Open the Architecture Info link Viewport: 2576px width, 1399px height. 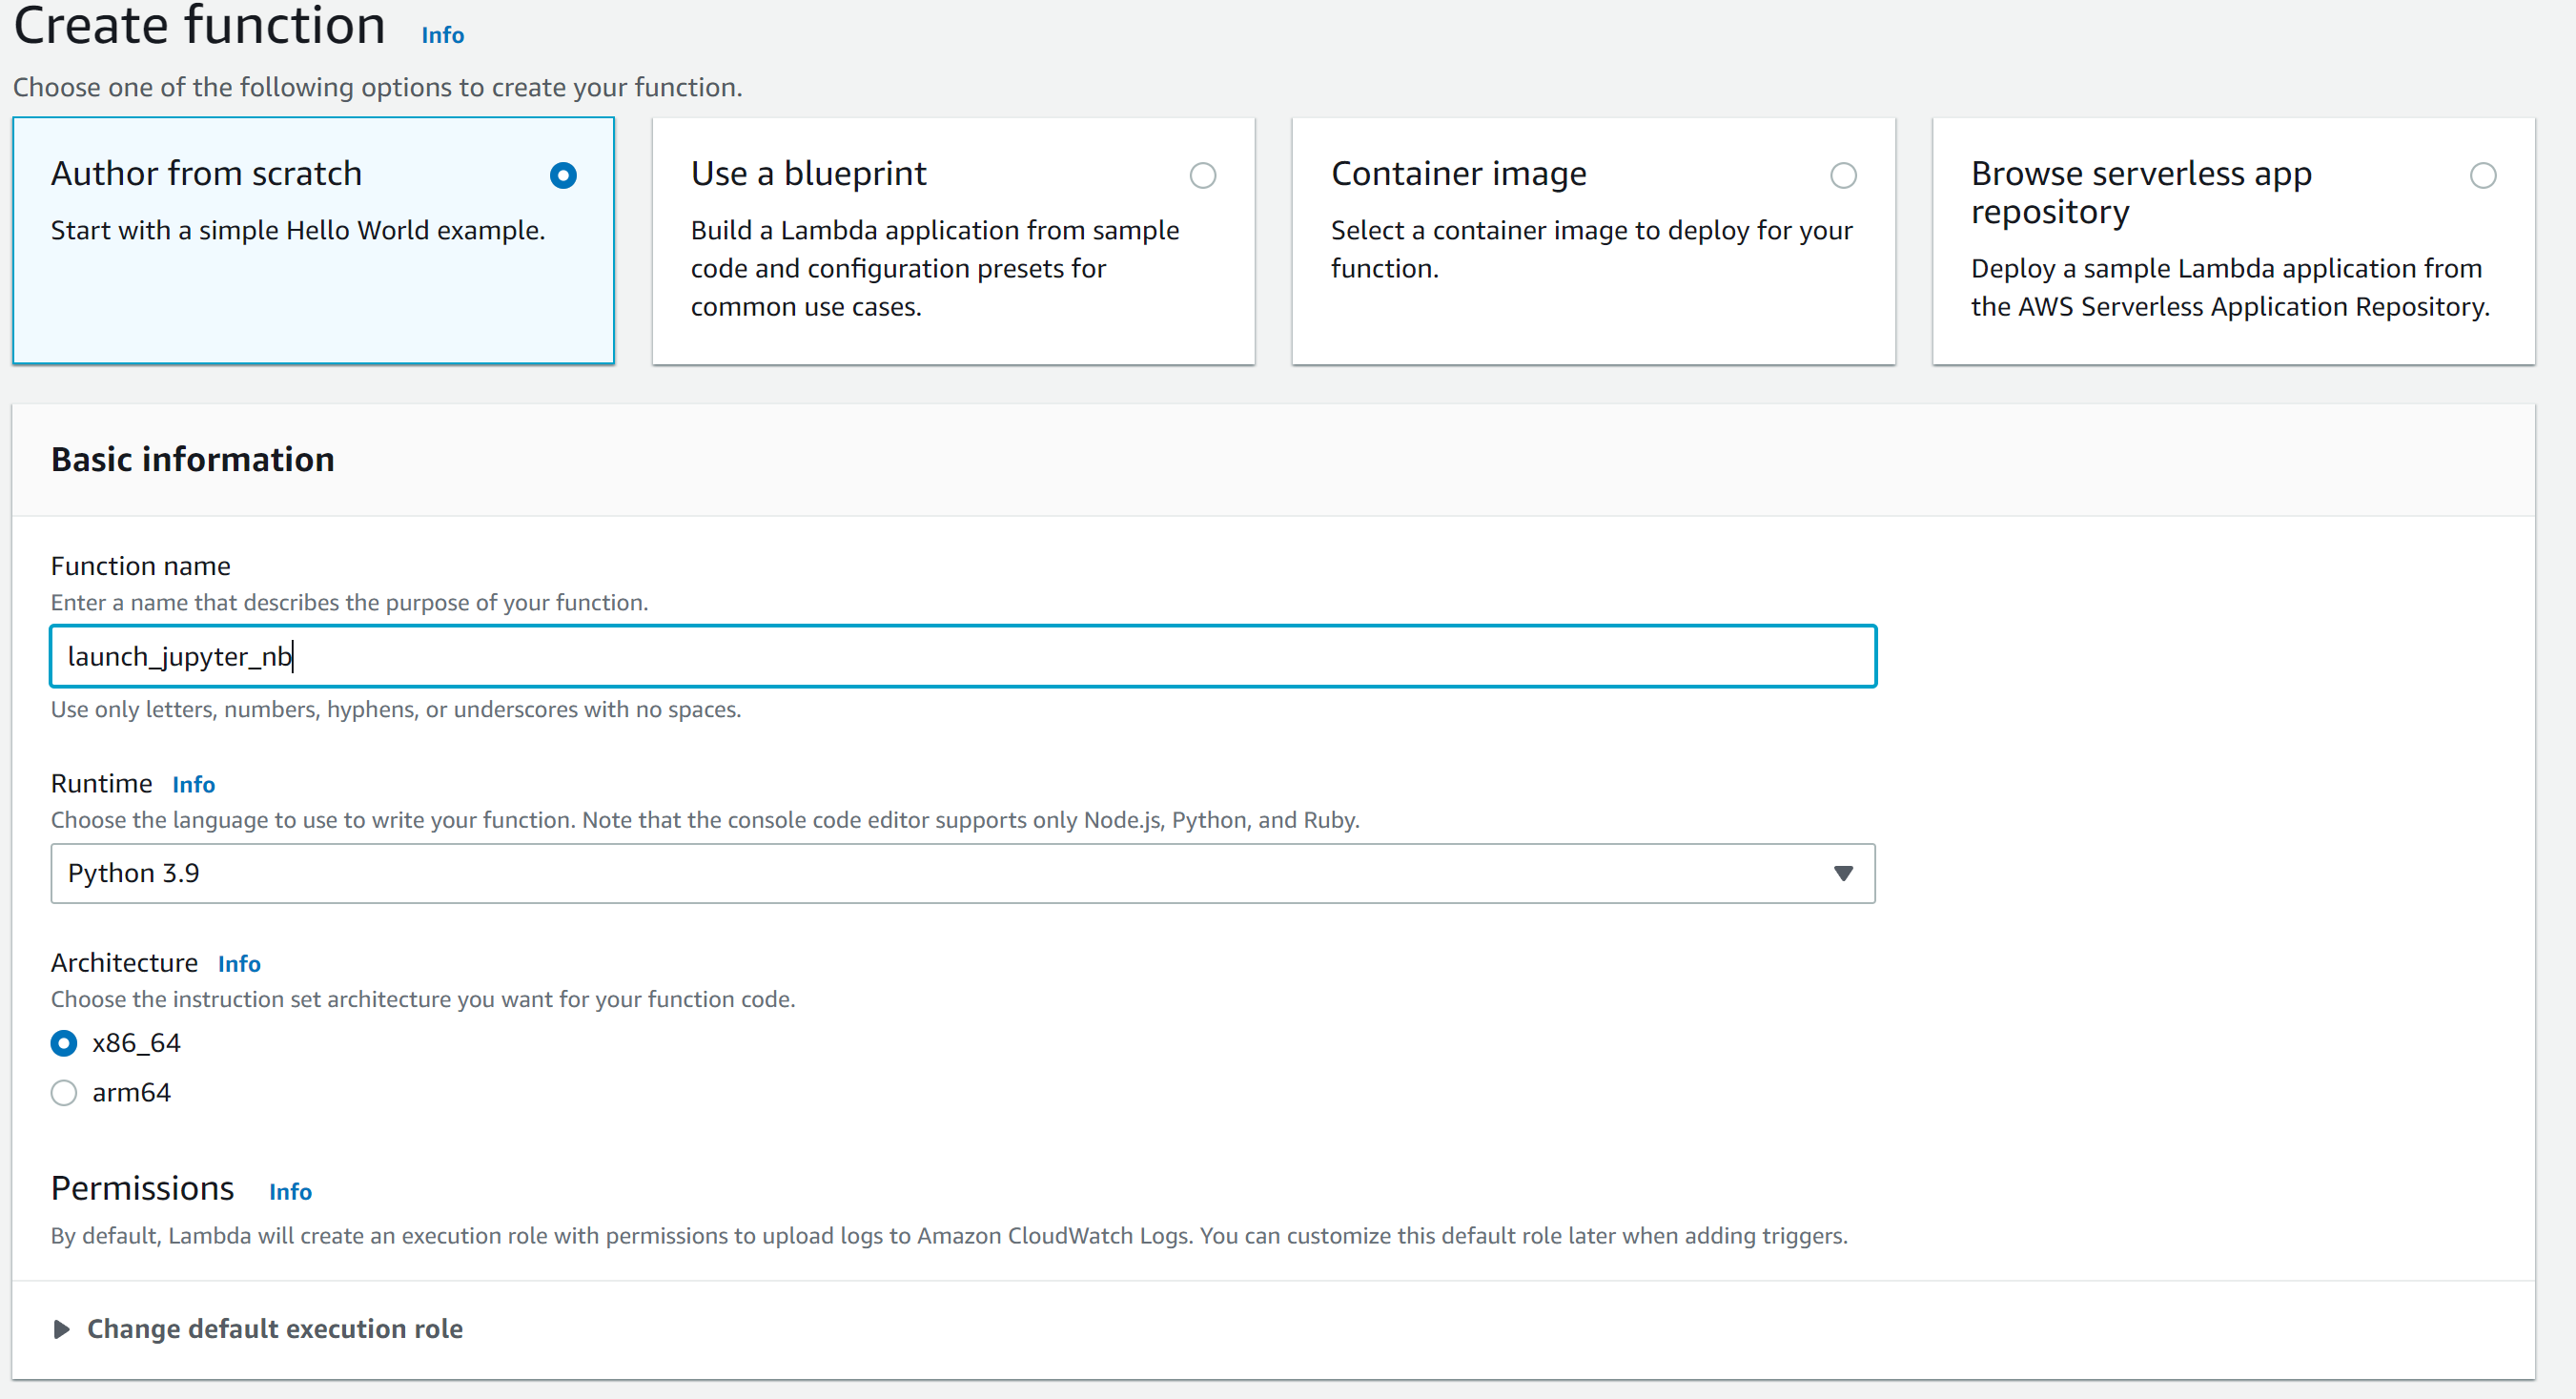(x=239, y=963)
